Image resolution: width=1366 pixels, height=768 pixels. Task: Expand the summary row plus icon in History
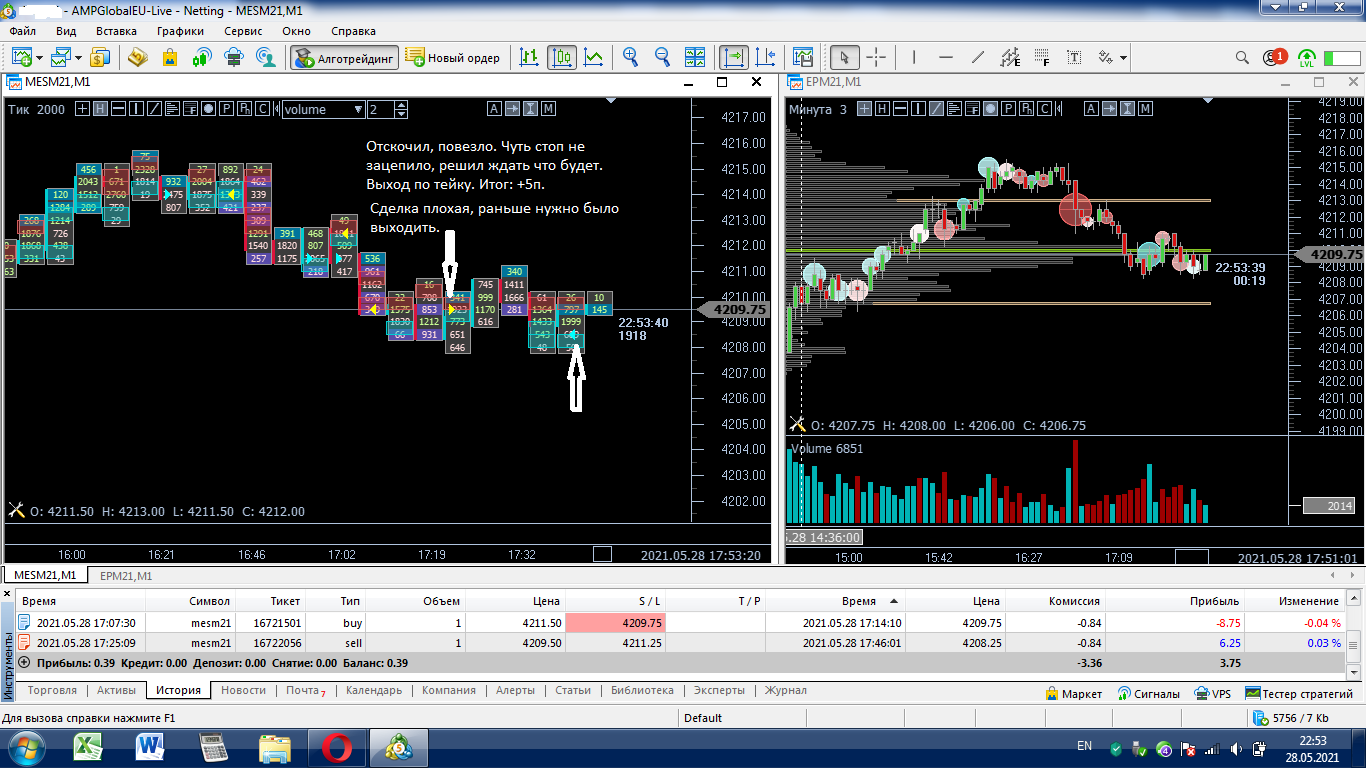(24, 662)
